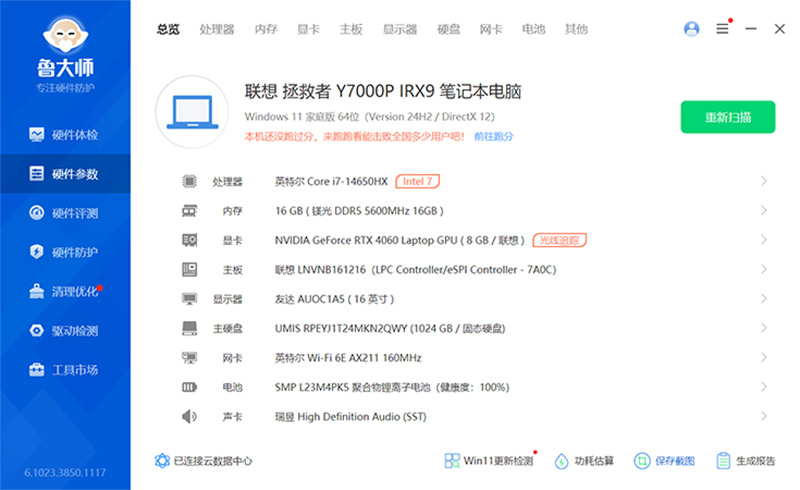Click the 重新扫描 button
800x490 pixels.
point(728,117)
